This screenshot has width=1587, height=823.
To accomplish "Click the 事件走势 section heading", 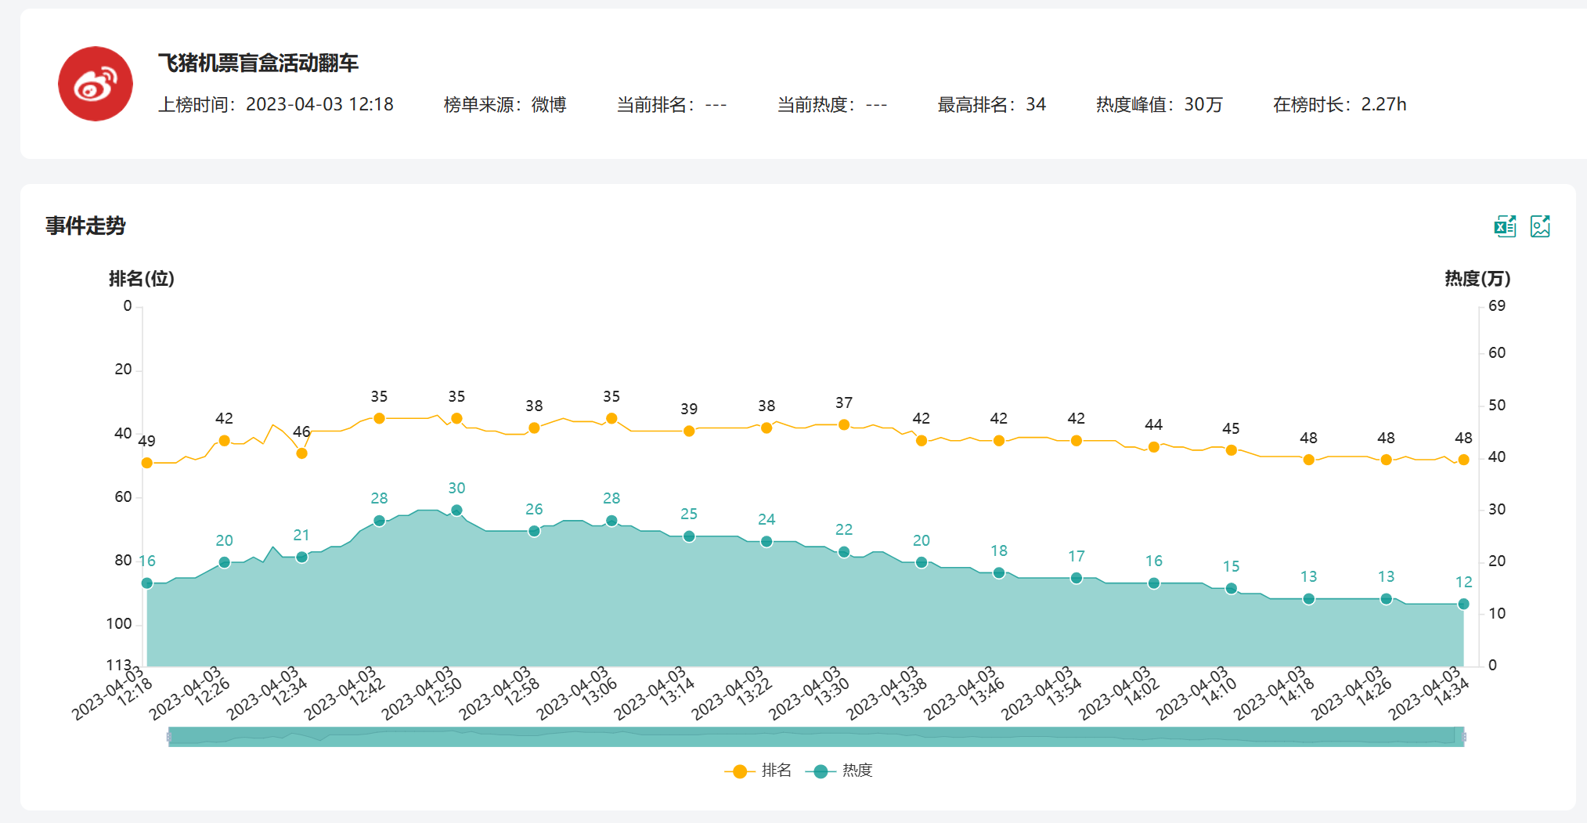I will click(x=86, y=226).
